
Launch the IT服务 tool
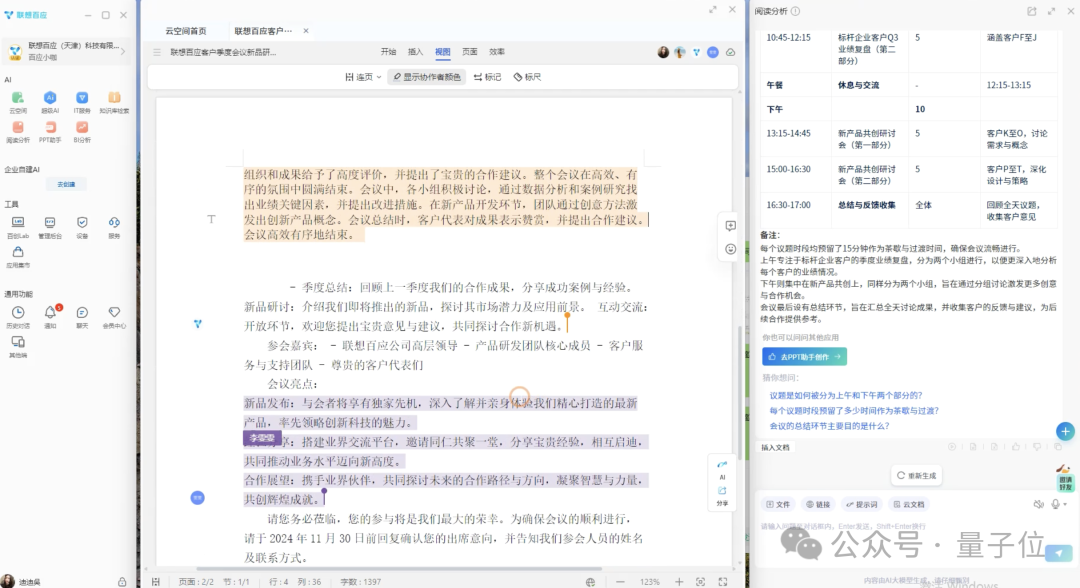(82, 96)
